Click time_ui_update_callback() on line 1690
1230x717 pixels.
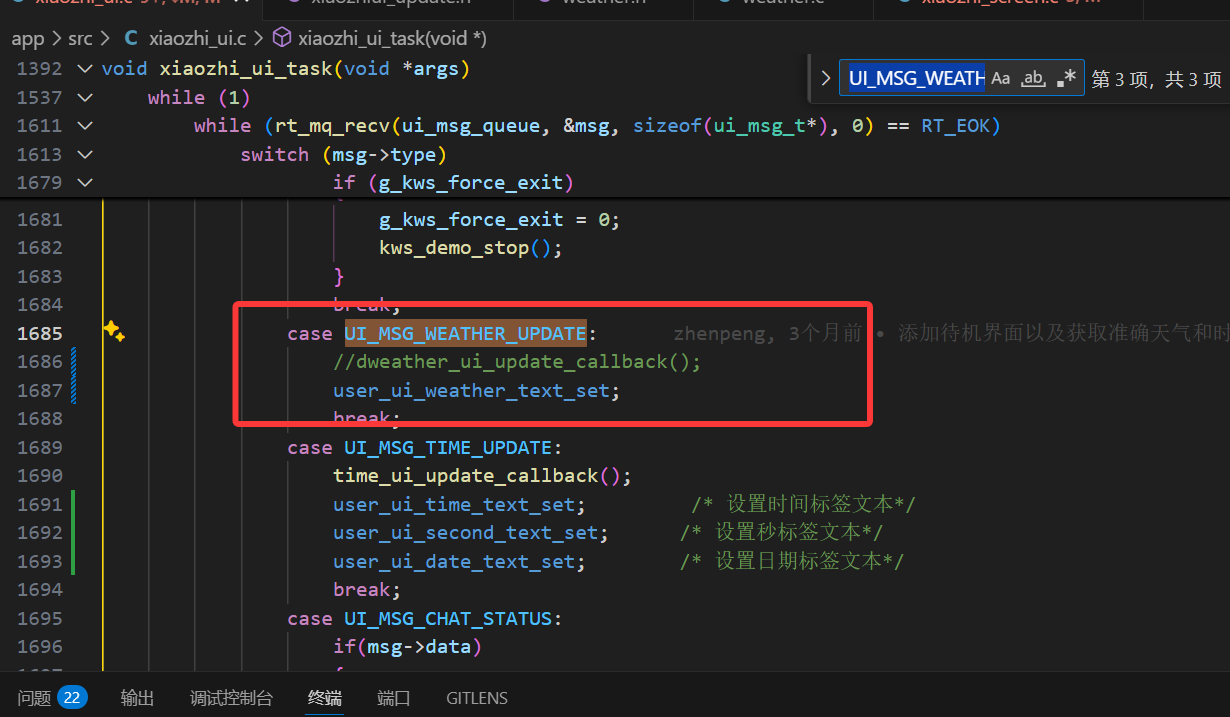(483, 475)
